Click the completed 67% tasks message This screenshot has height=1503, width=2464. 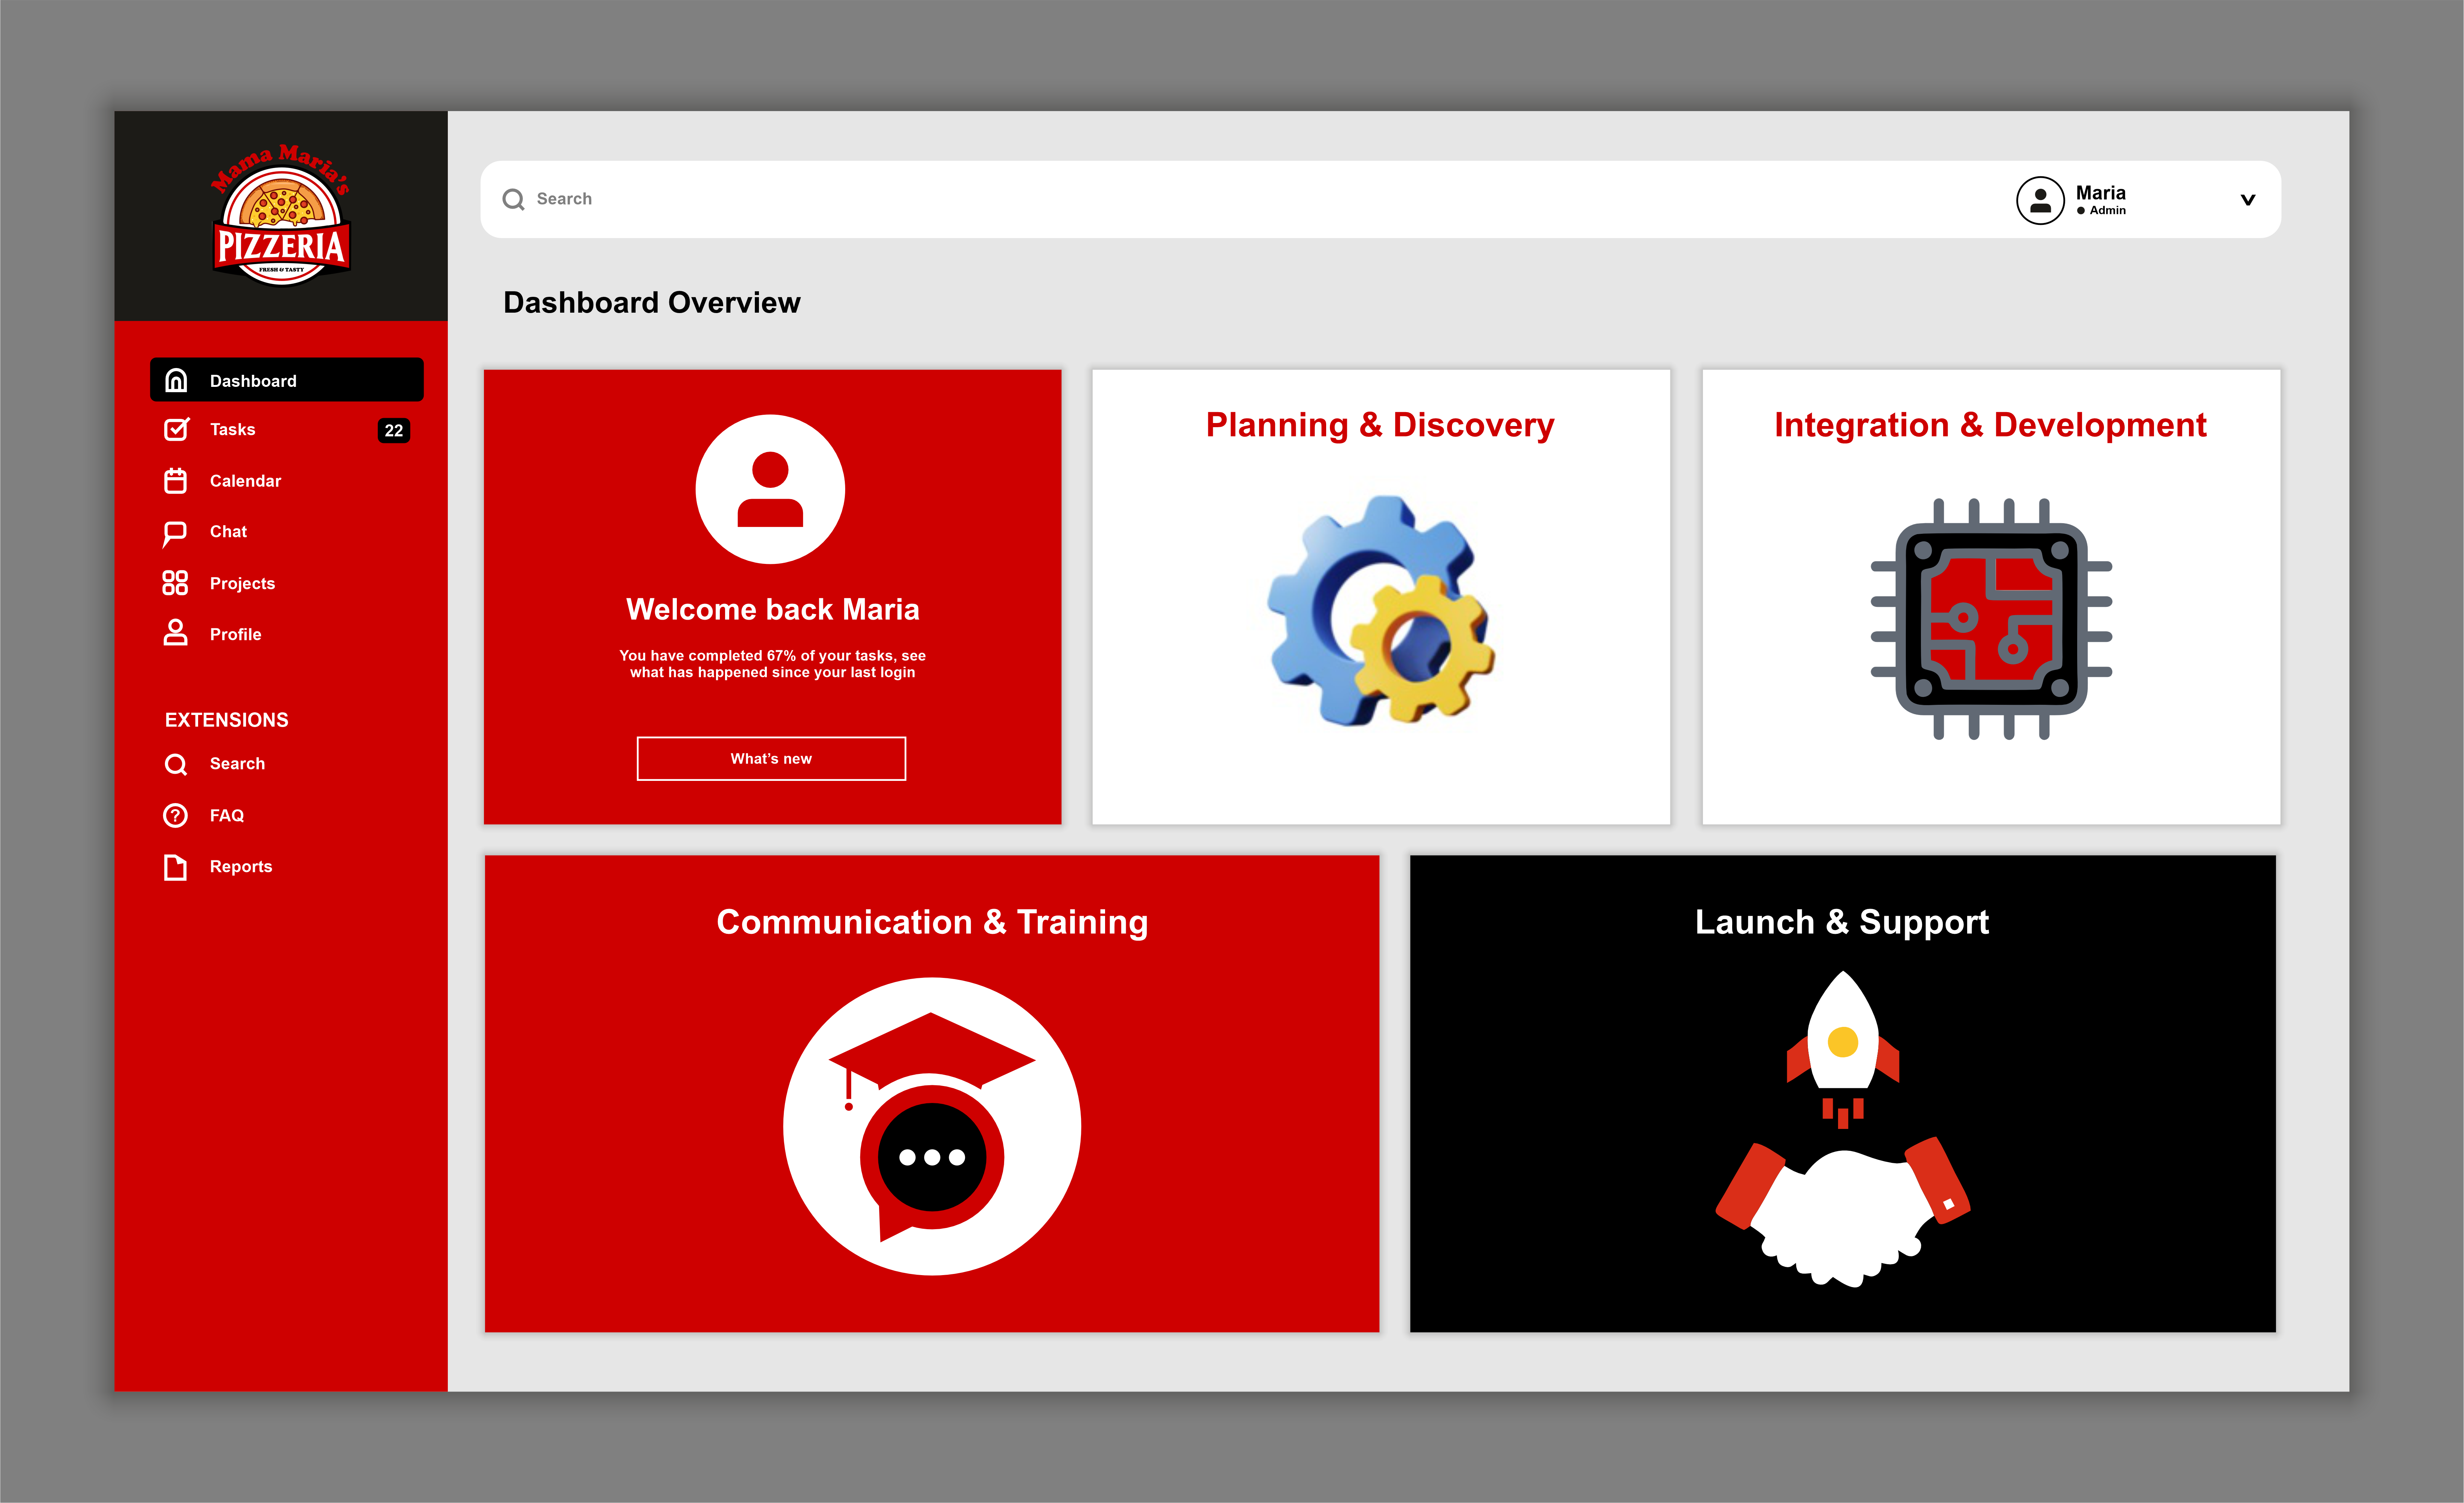[x=772, y=664]
